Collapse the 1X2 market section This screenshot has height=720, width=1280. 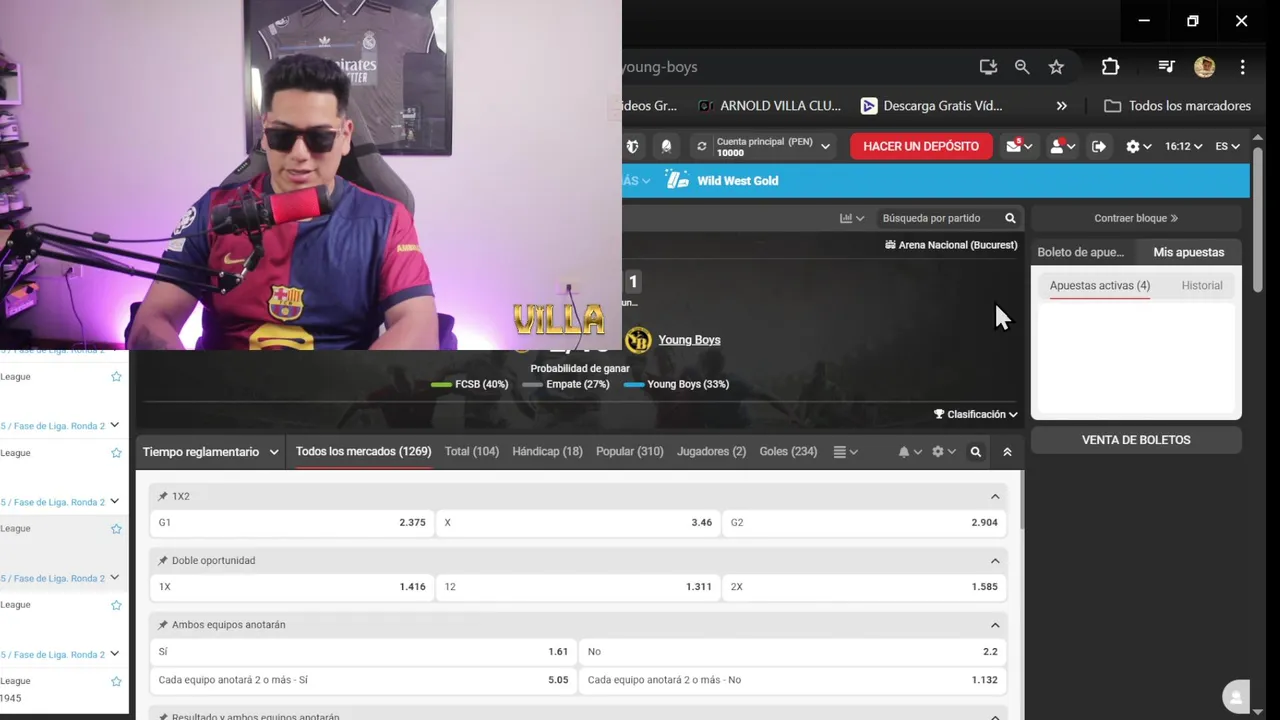click(x=995, y=497)
